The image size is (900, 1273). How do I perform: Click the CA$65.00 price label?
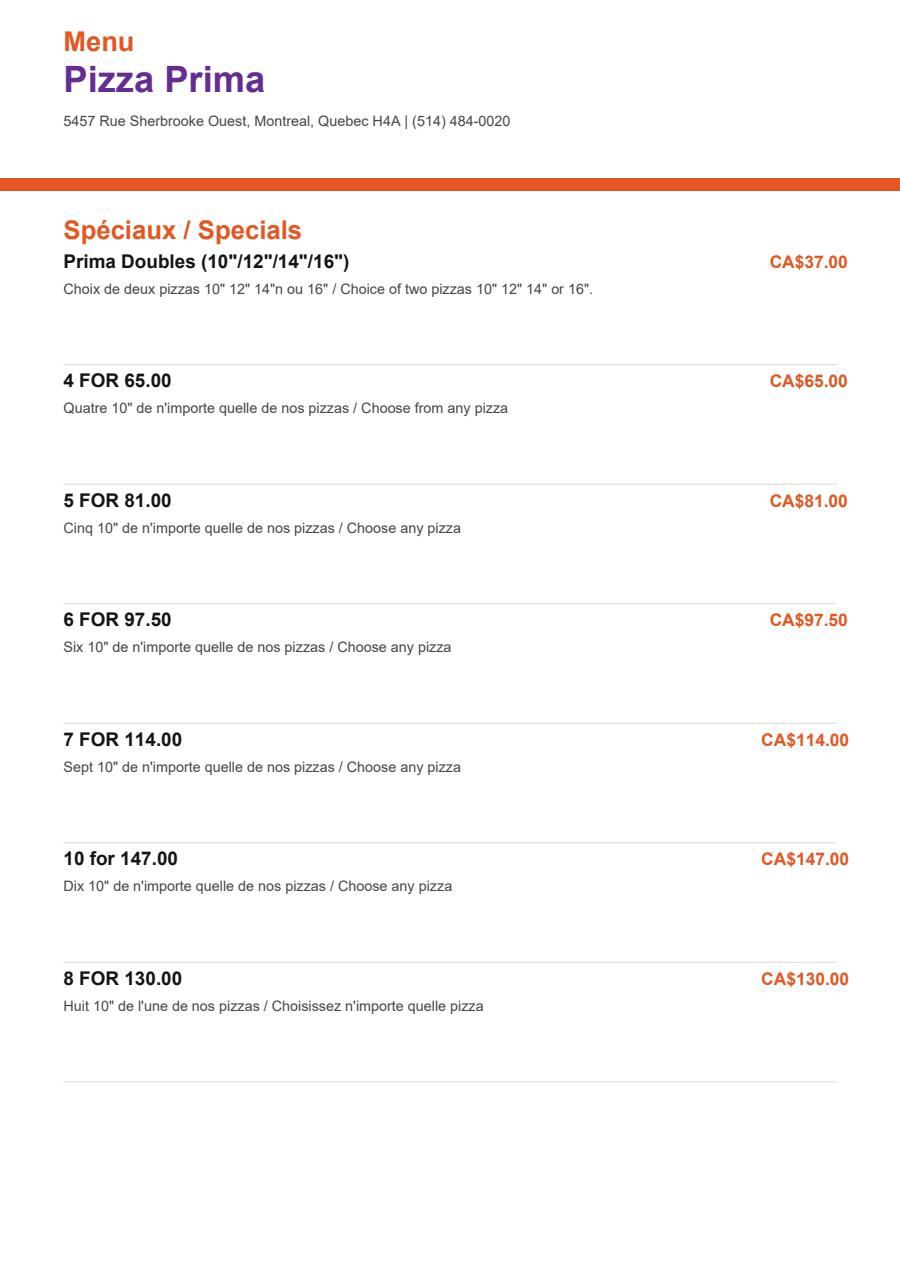tap(808, 381)
